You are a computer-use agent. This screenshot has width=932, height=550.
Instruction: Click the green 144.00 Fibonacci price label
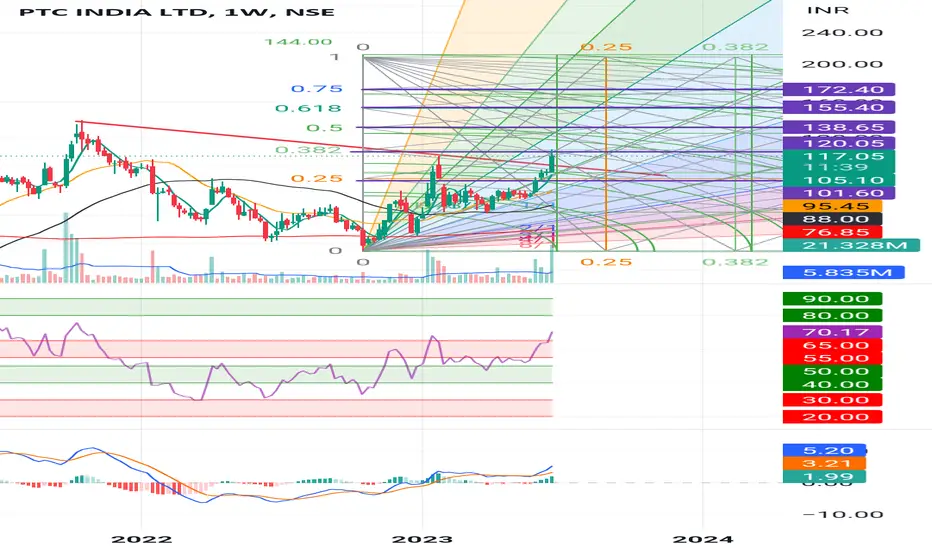point(298,42)
